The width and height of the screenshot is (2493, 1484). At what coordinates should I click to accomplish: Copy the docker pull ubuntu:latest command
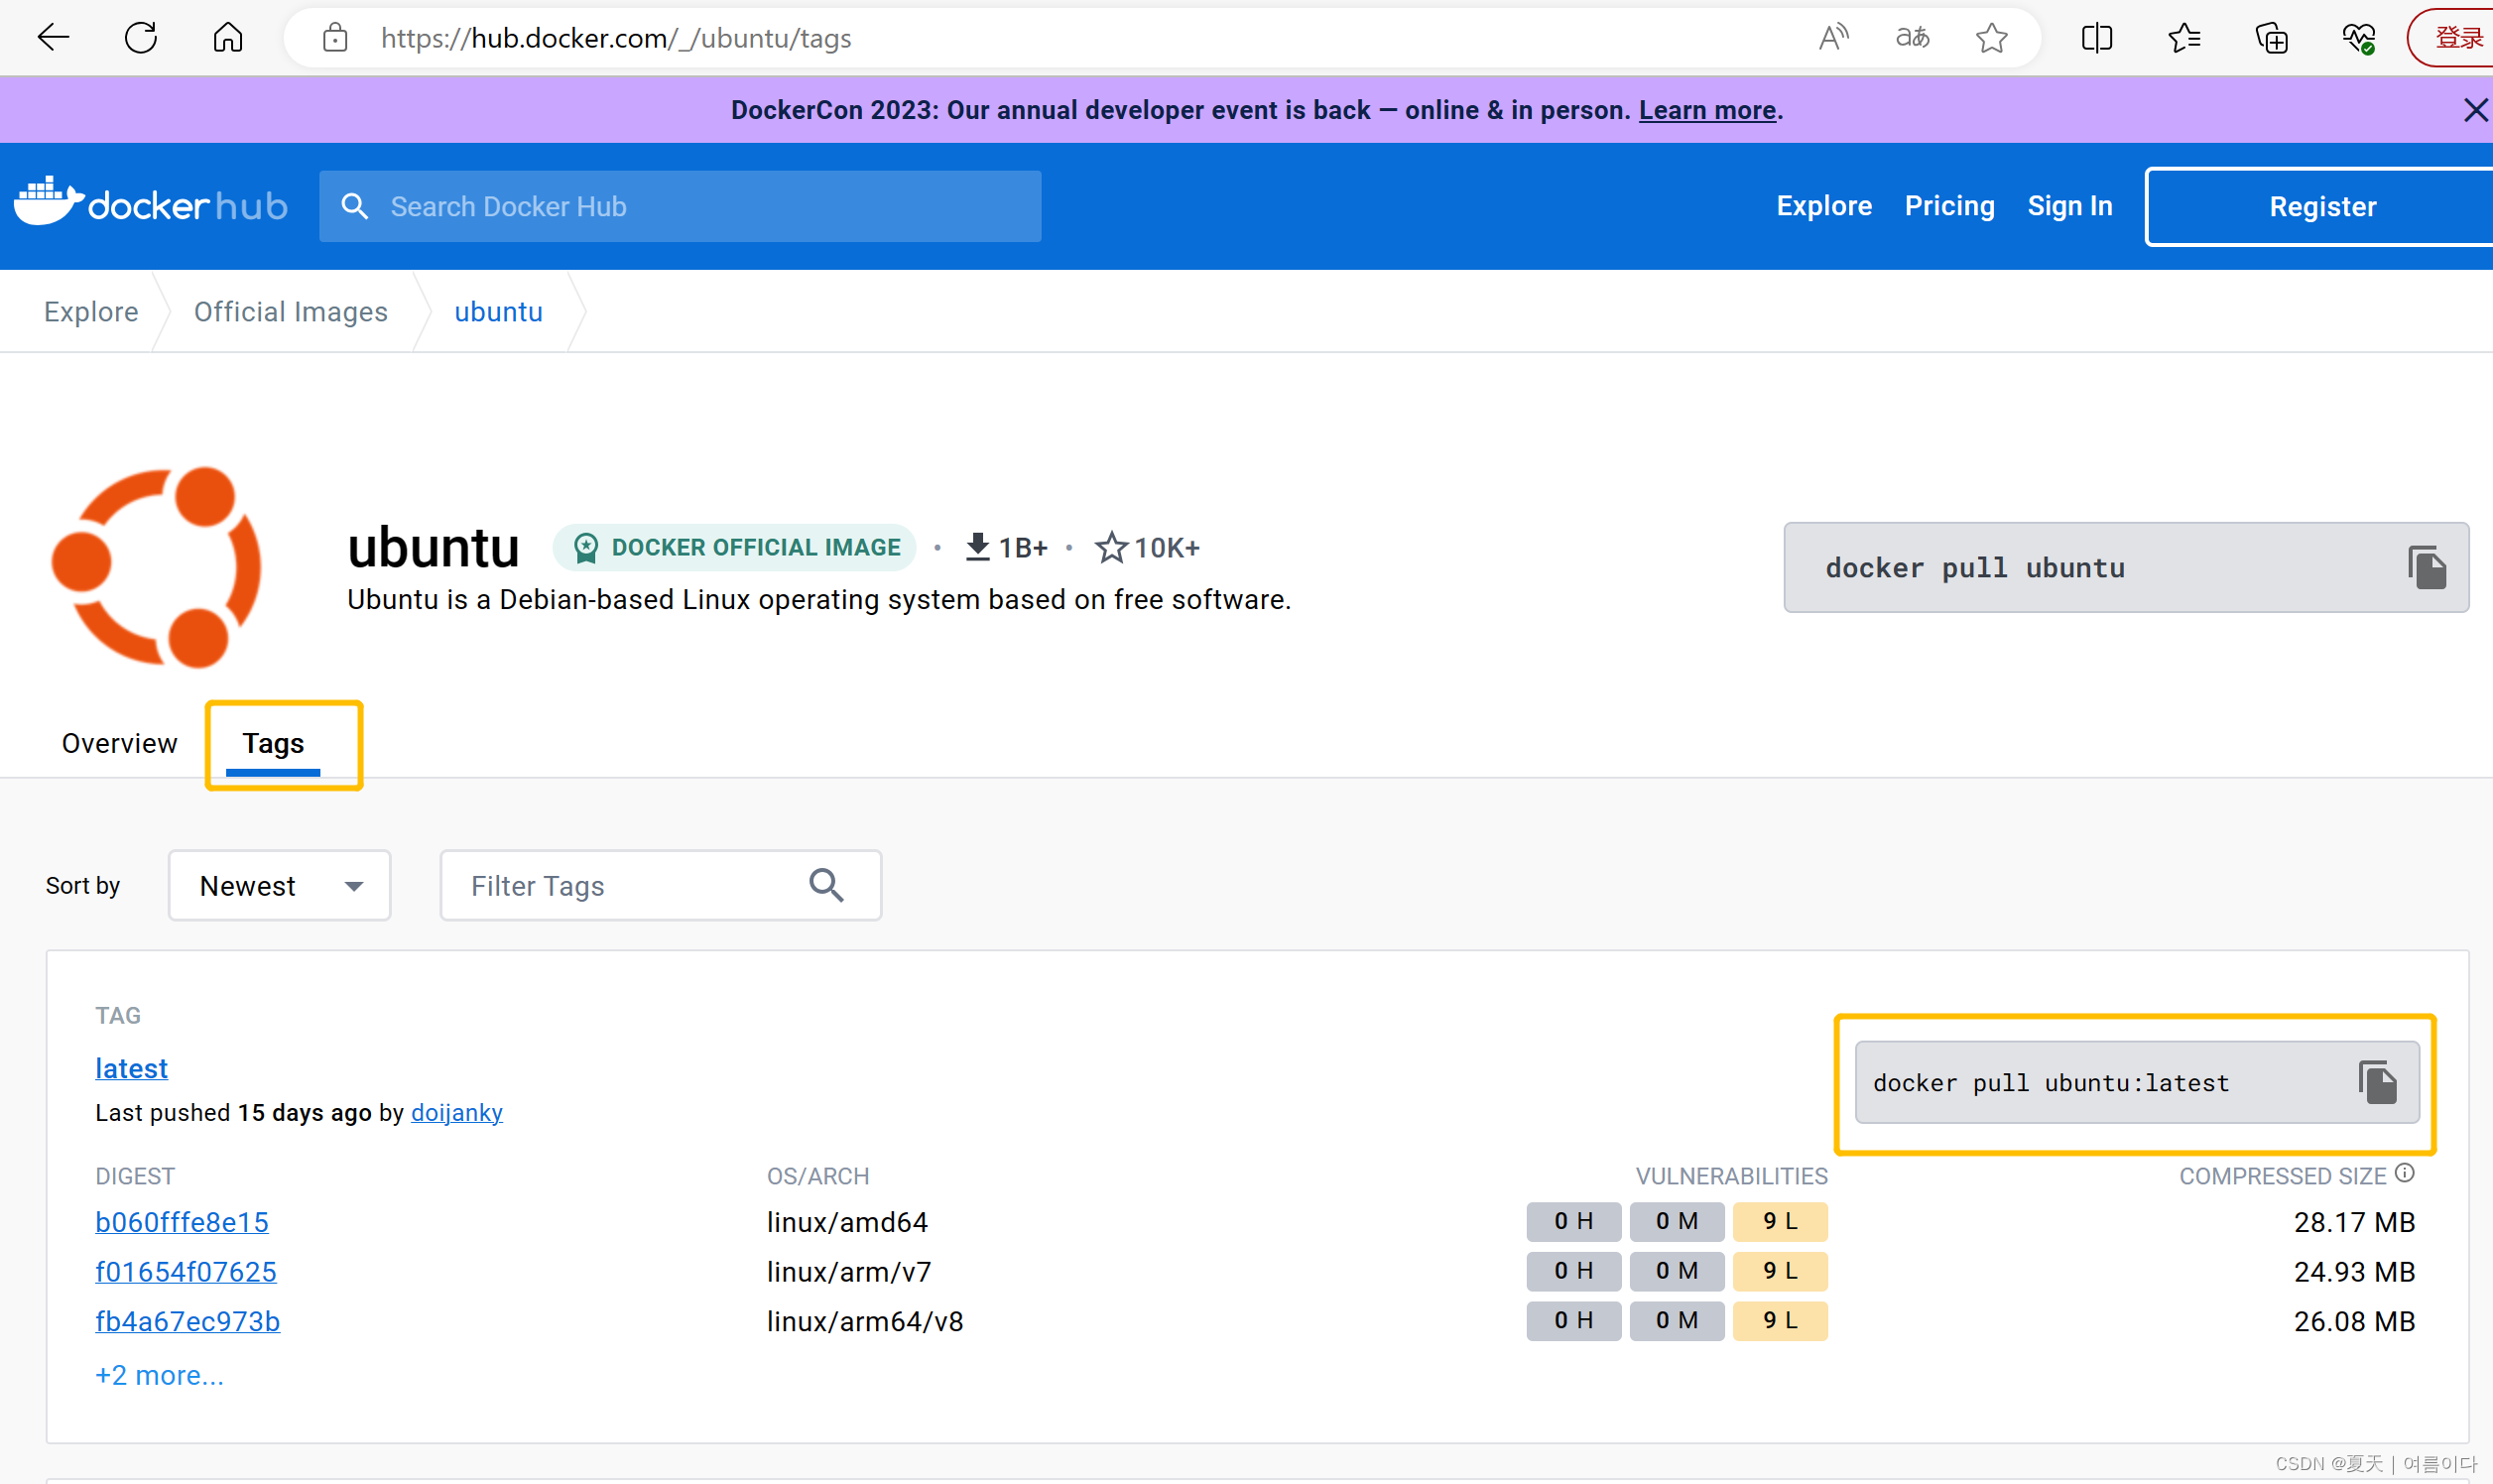[2376, 1082]
